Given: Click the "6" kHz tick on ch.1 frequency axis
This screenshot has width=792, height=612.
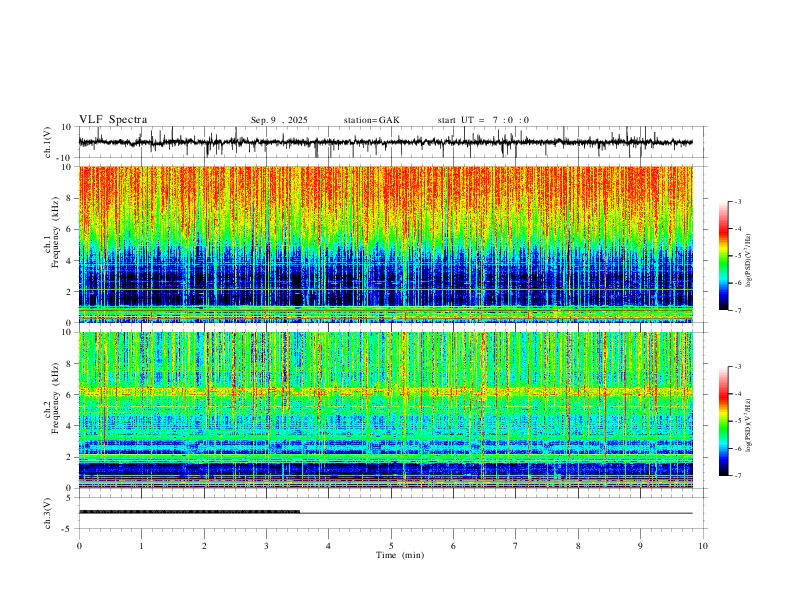Looking at the screenshot, I should click(x=69, y=229).
